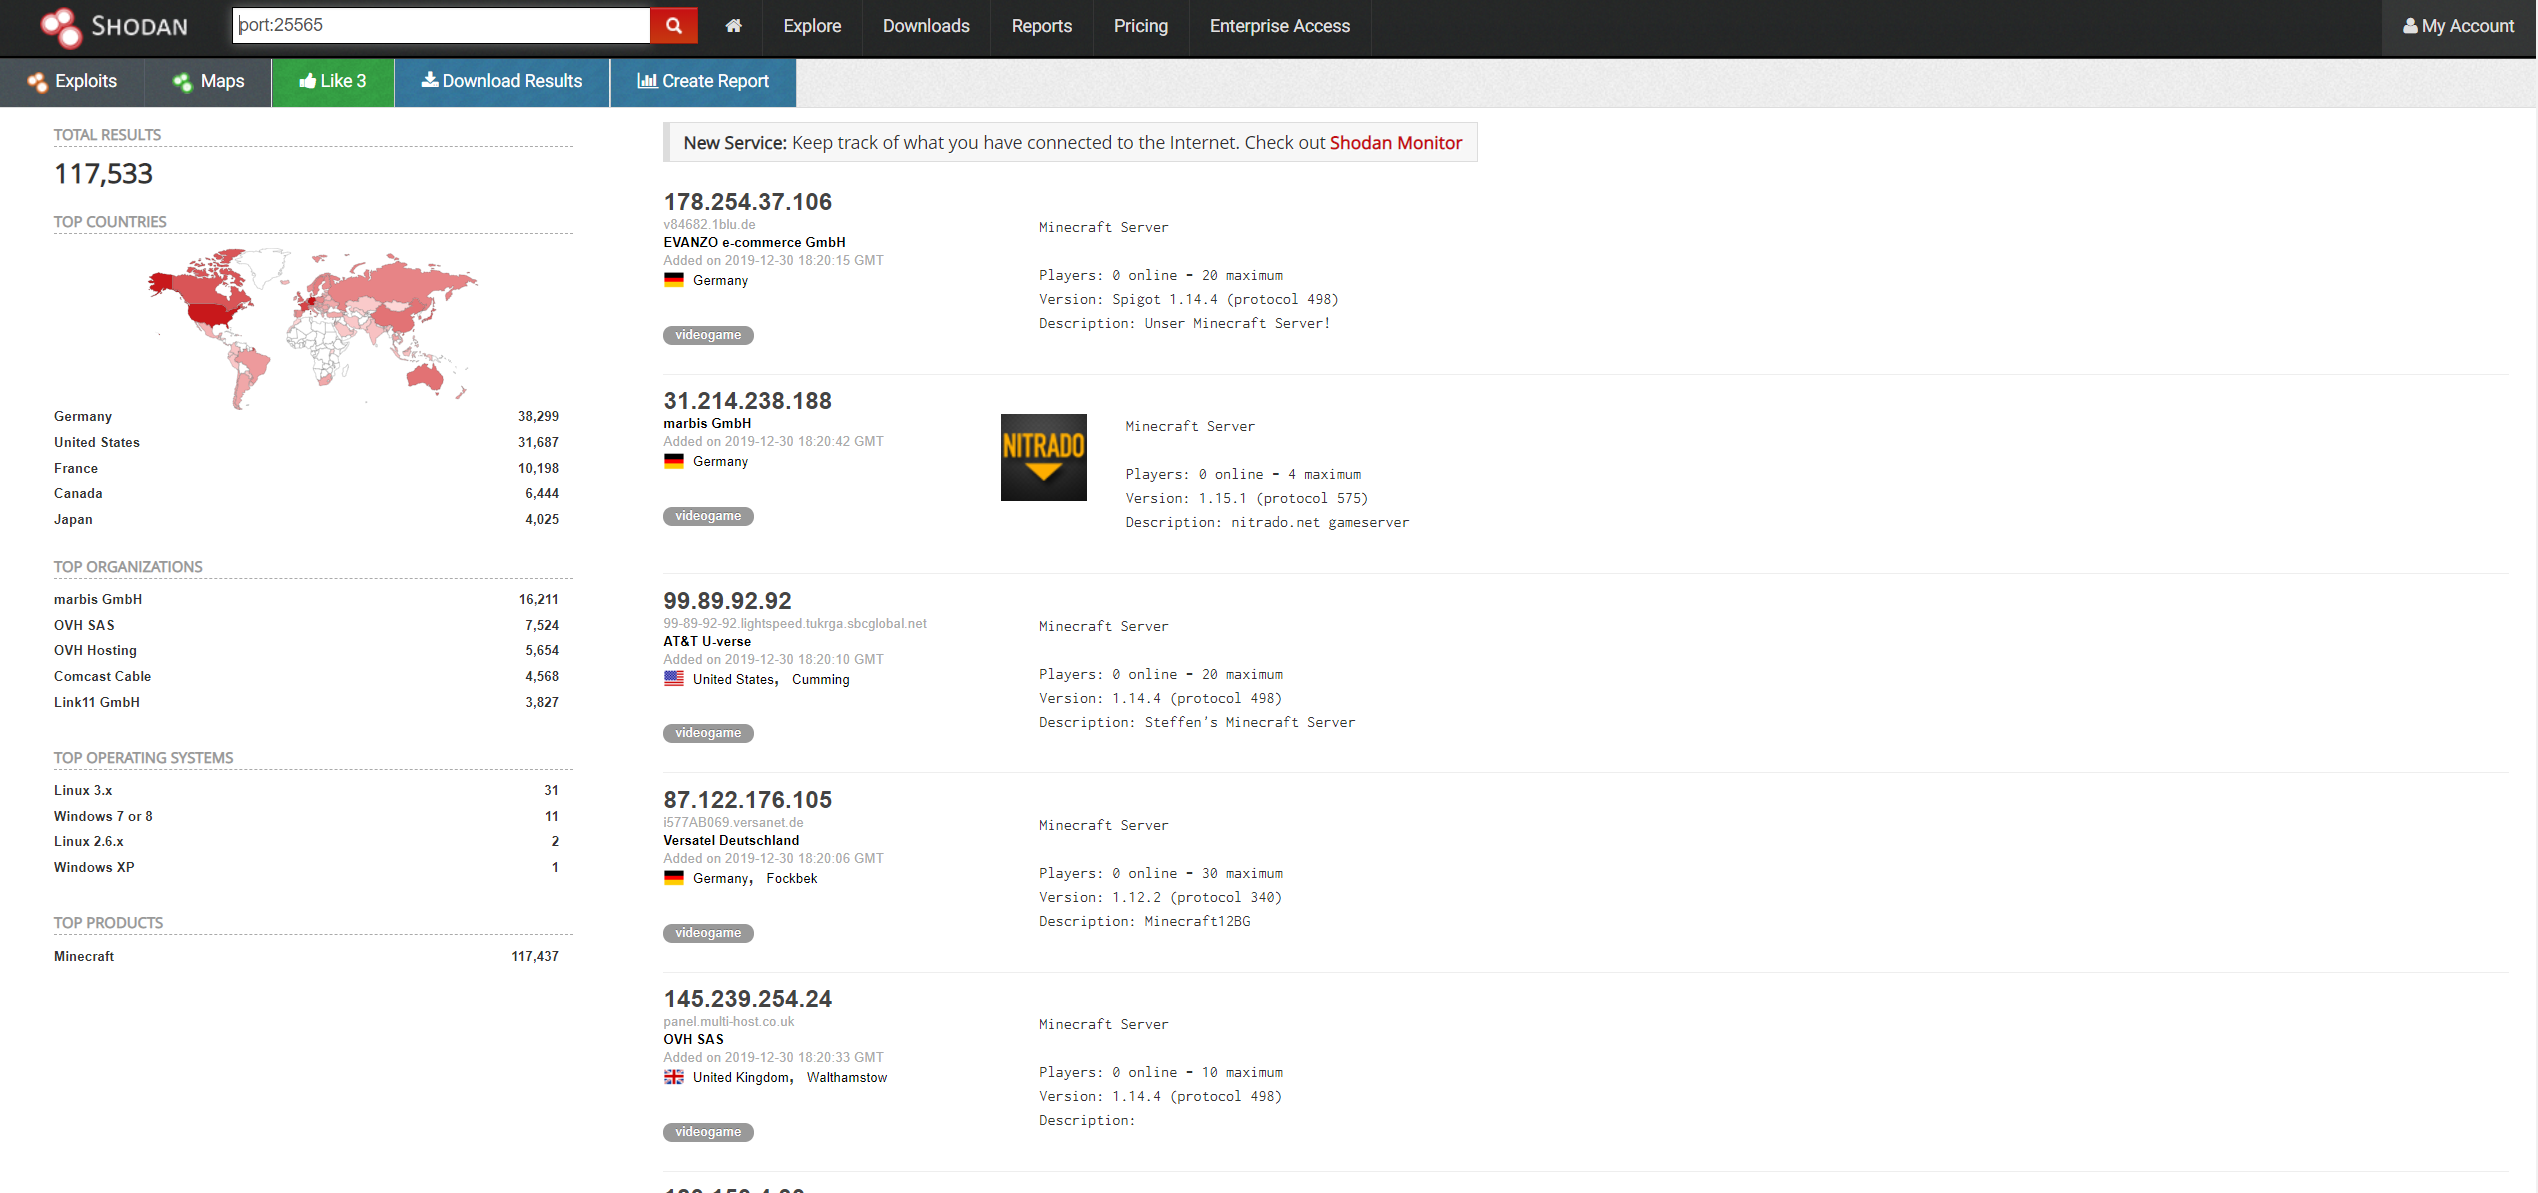
Task: Filter by Canada in top countries
Action: point(78,493)
